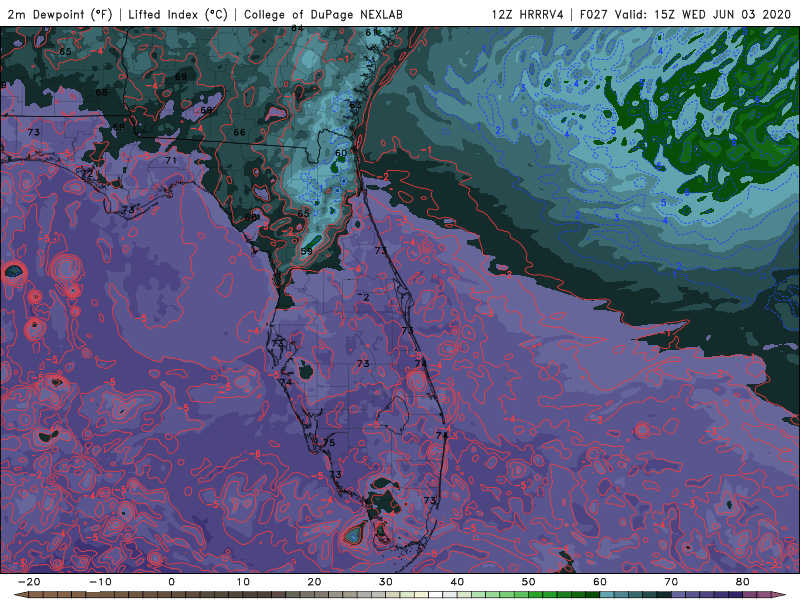Click the 75 dewpoint value on southwest Florida

pos(329,442)
